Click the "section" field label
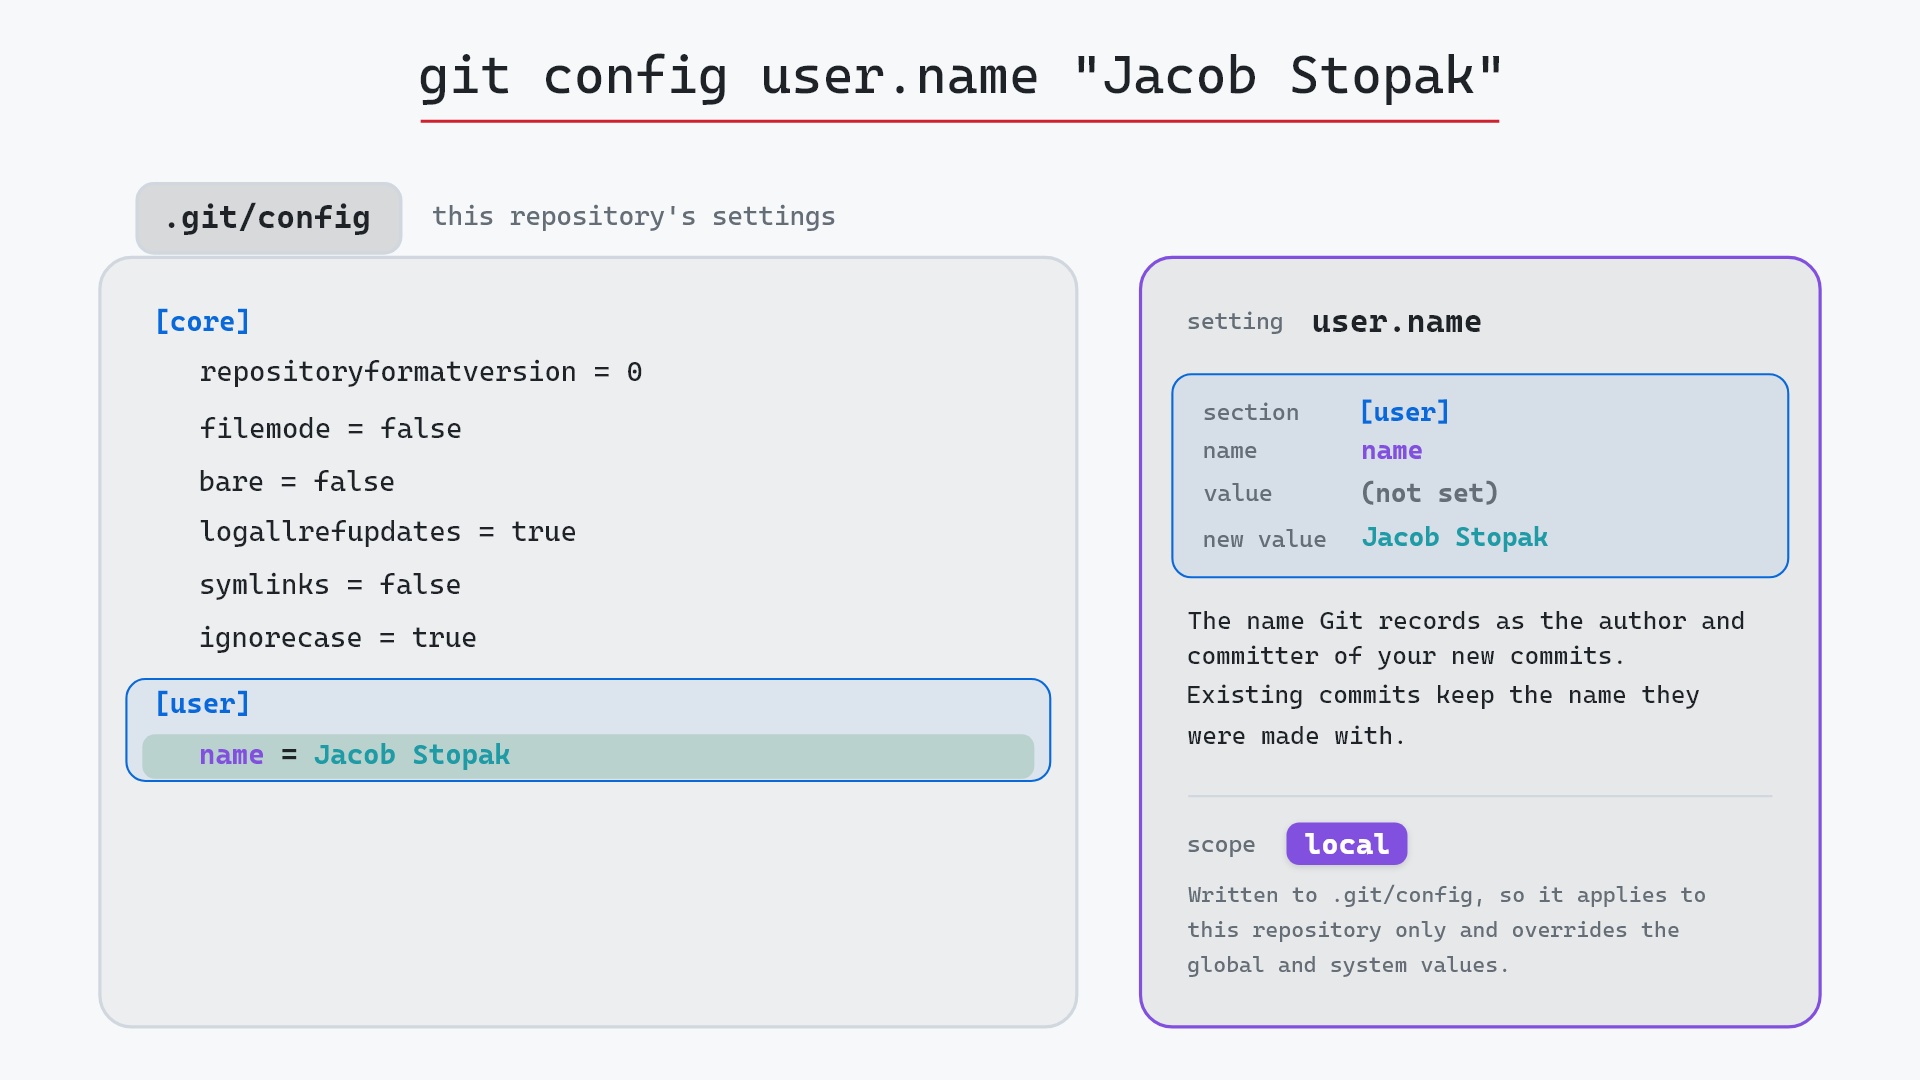The image size is (1920, 1080). [1251, 413]
